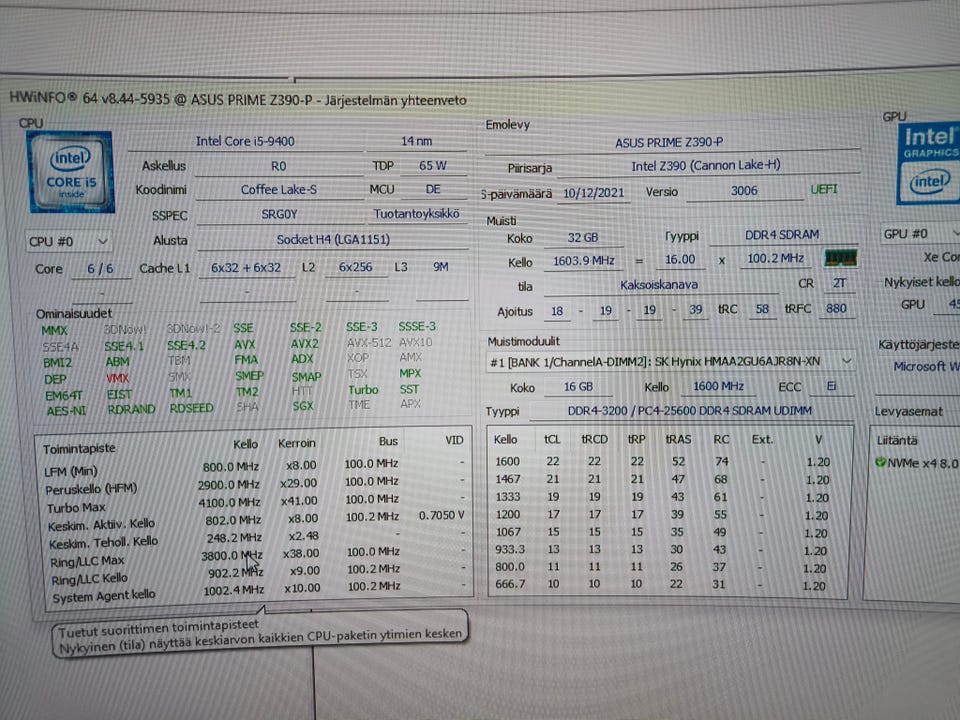Click the memory size 32 GB

(583, 238)
